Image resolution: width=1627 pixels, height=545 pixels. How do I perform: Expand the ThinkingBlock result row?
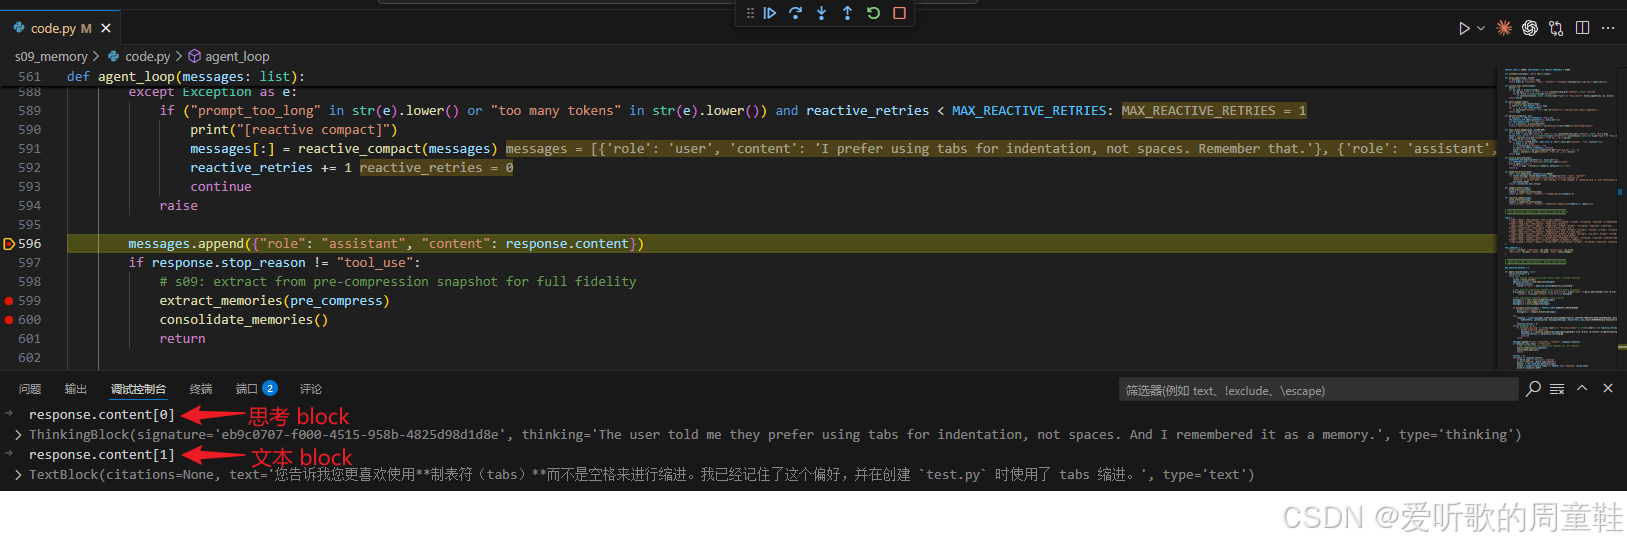coord(18,435)
